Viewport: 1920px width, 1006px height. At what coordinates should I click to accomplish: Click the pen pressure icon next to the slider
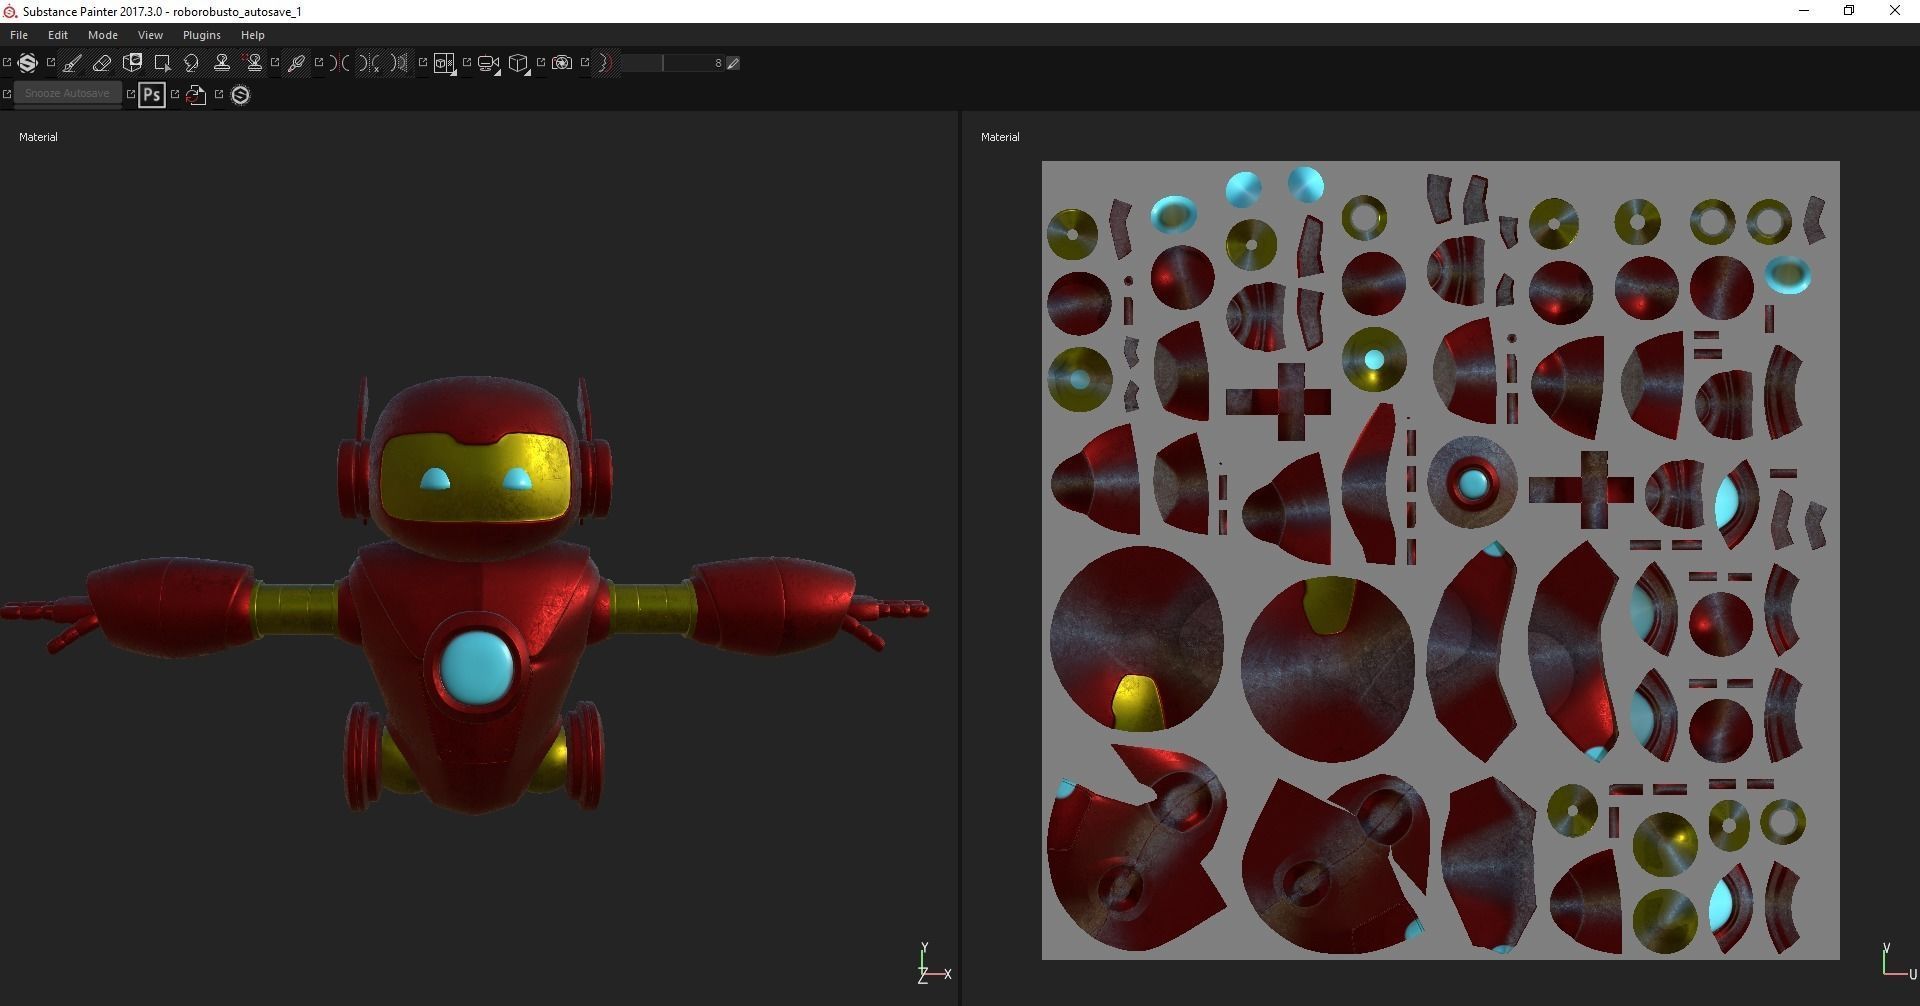point(733,63)
